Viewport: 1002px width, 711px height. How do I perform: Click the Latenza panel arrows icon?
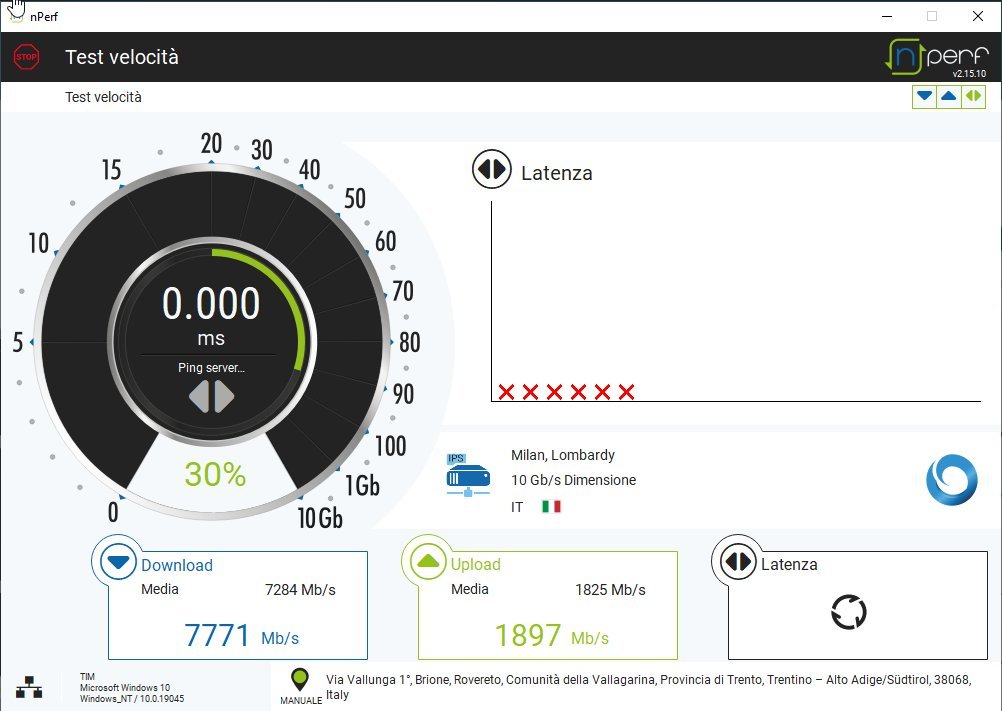coord(738,563)
